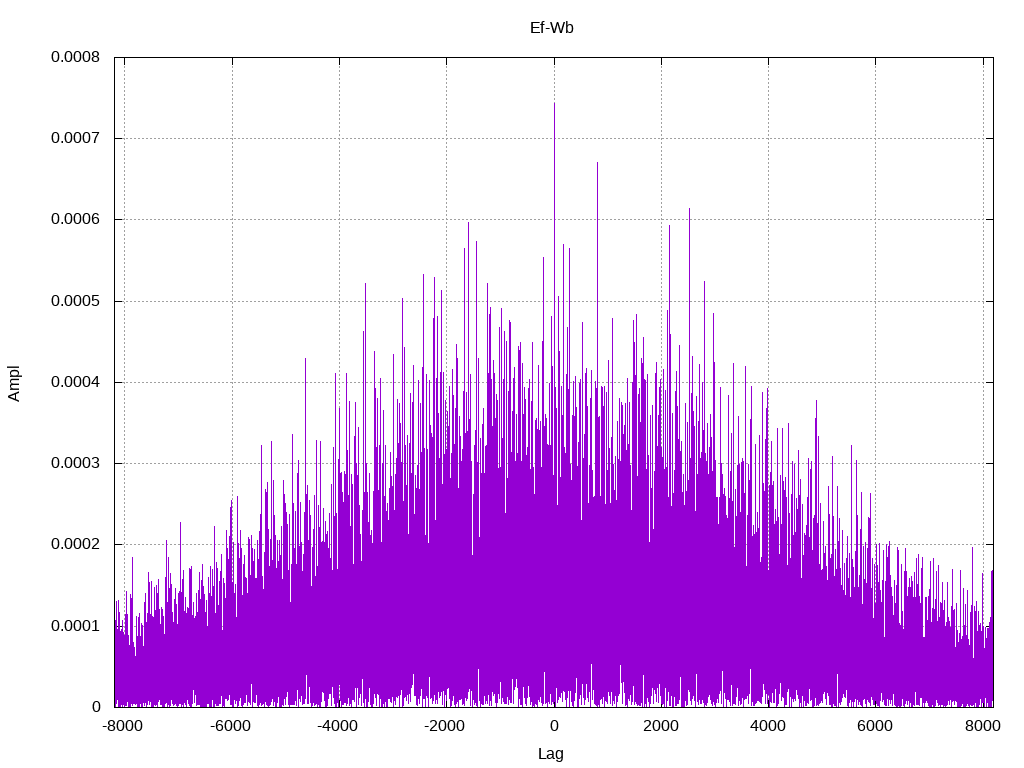1024x768 pixels.
Task: Click the 4000 x-axis tick label
Action: pos(768,726)
